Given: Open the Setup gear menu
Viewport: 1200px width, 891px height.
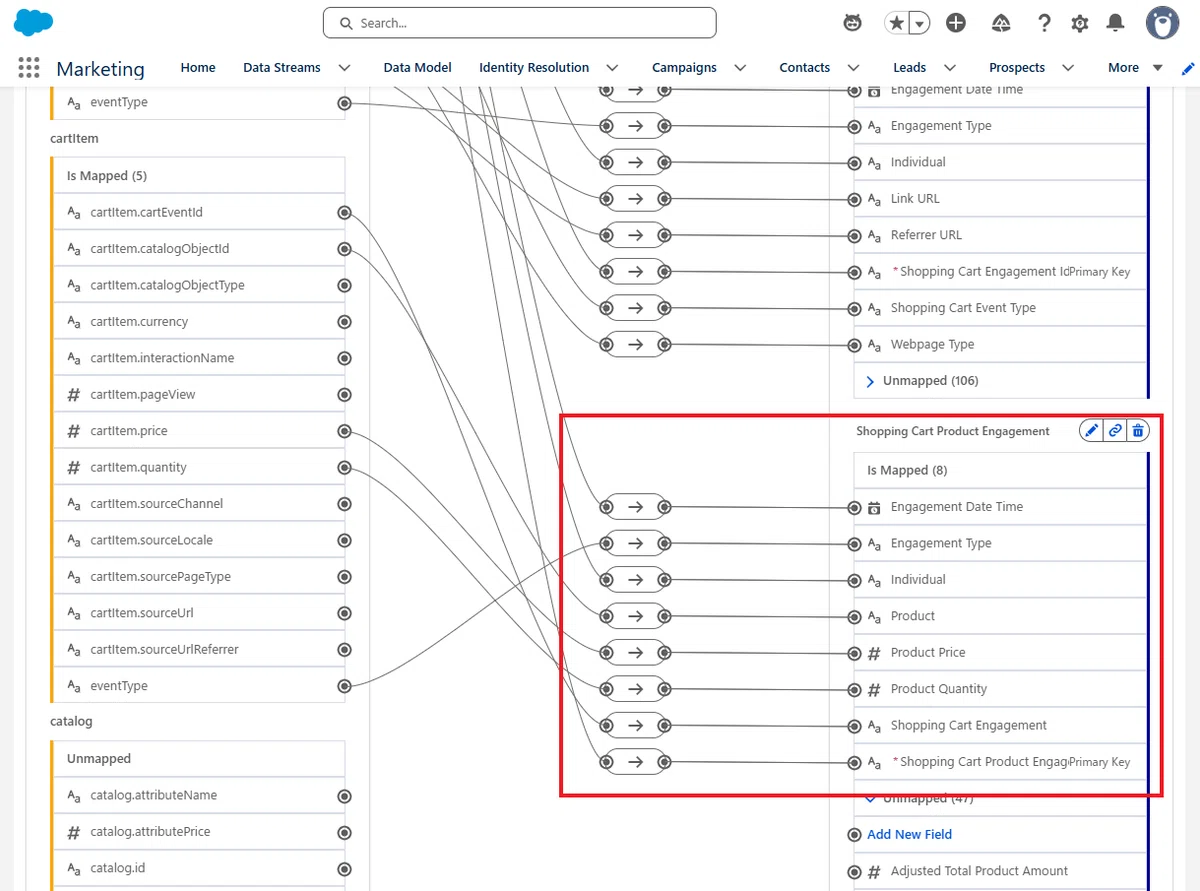Looking at the screenshot, I should [1079, 23].
